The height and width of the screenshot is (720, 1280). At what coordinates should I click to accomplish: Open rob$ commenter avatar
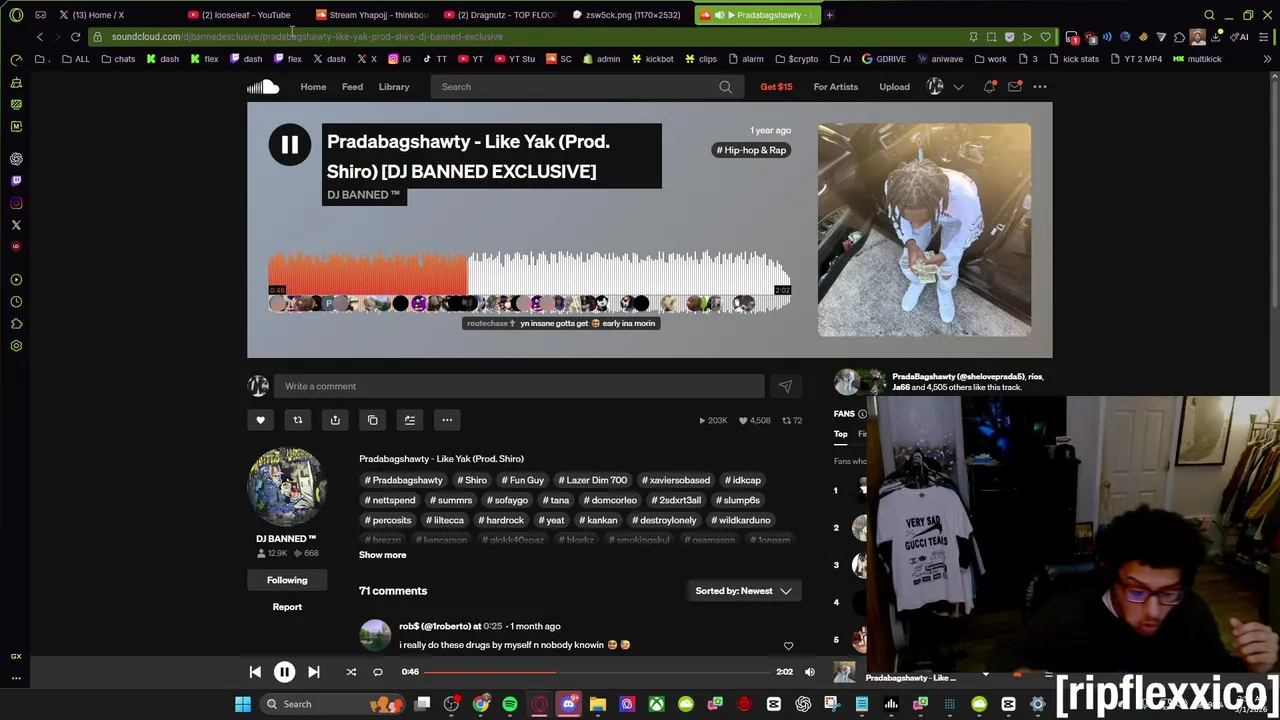click(x=375, y=636)
